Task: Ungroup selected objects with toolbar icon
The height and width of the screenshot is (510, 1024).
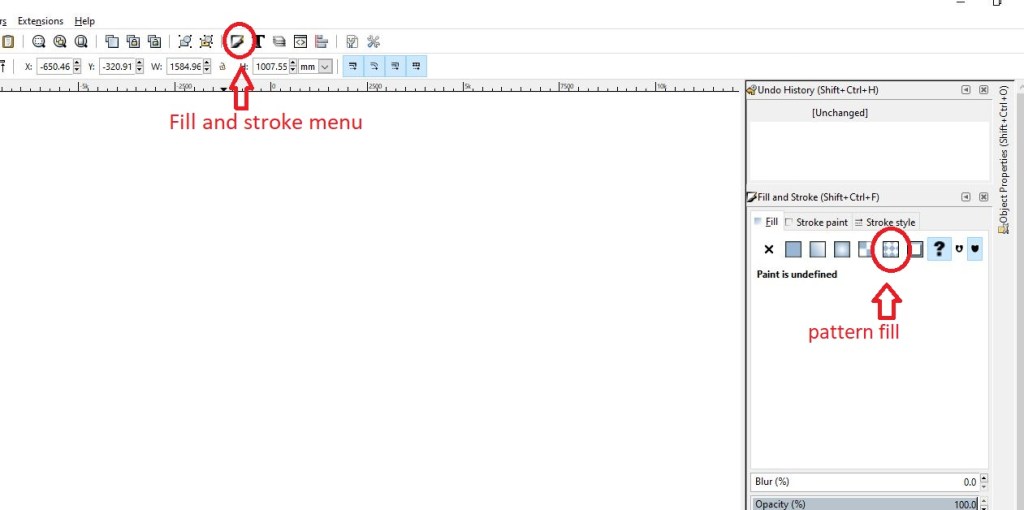Action: [x=206, y=42]
